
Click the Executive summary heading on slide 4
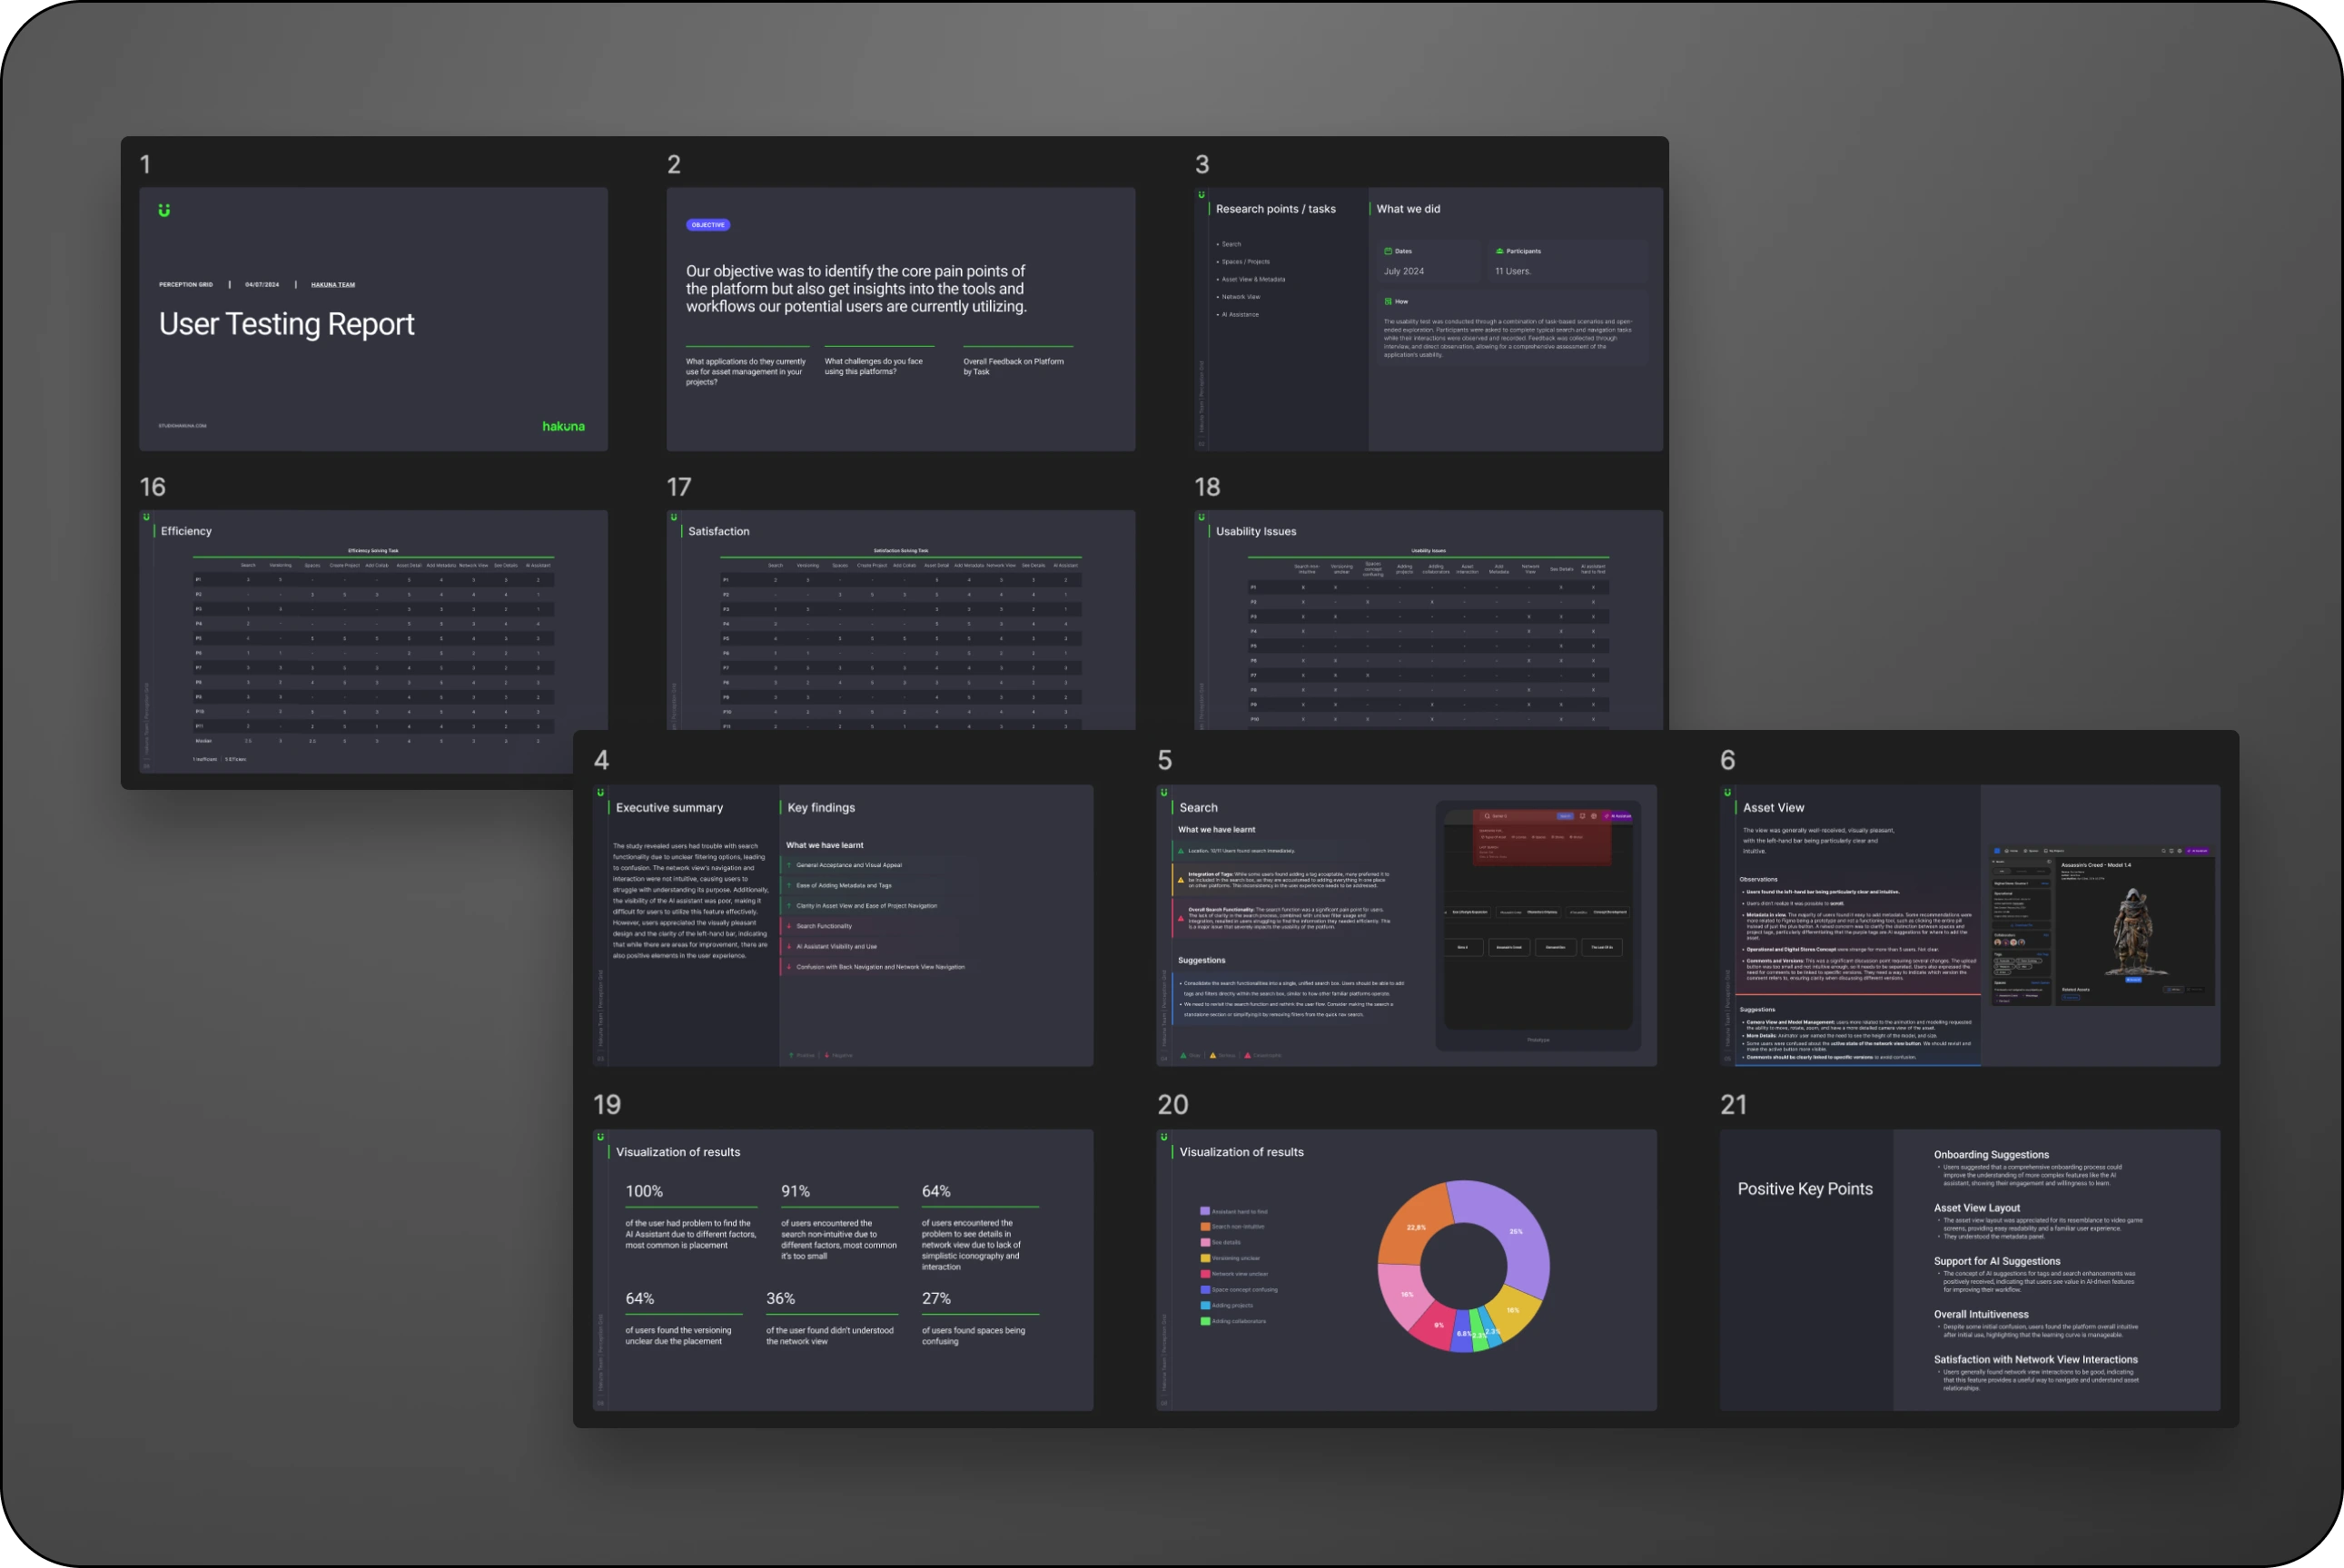(x=669, y=808)
